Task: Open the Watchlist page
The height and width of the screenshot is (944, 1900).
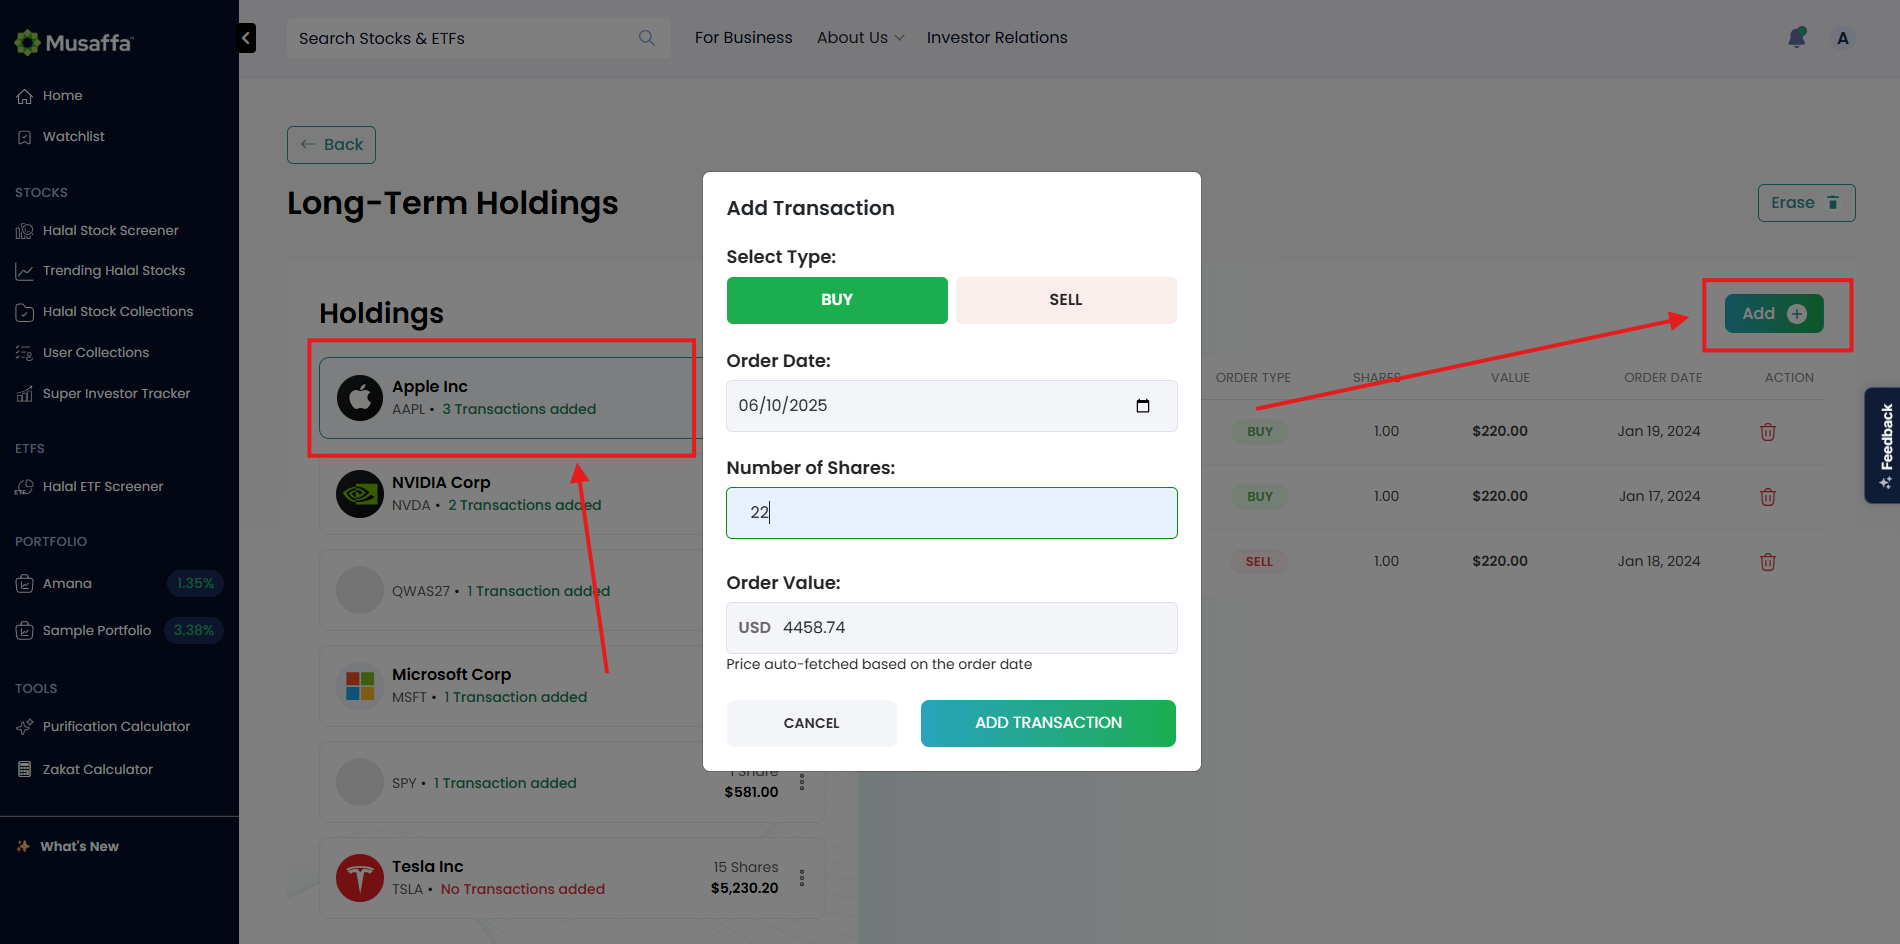Action: [x=73, y=137]
